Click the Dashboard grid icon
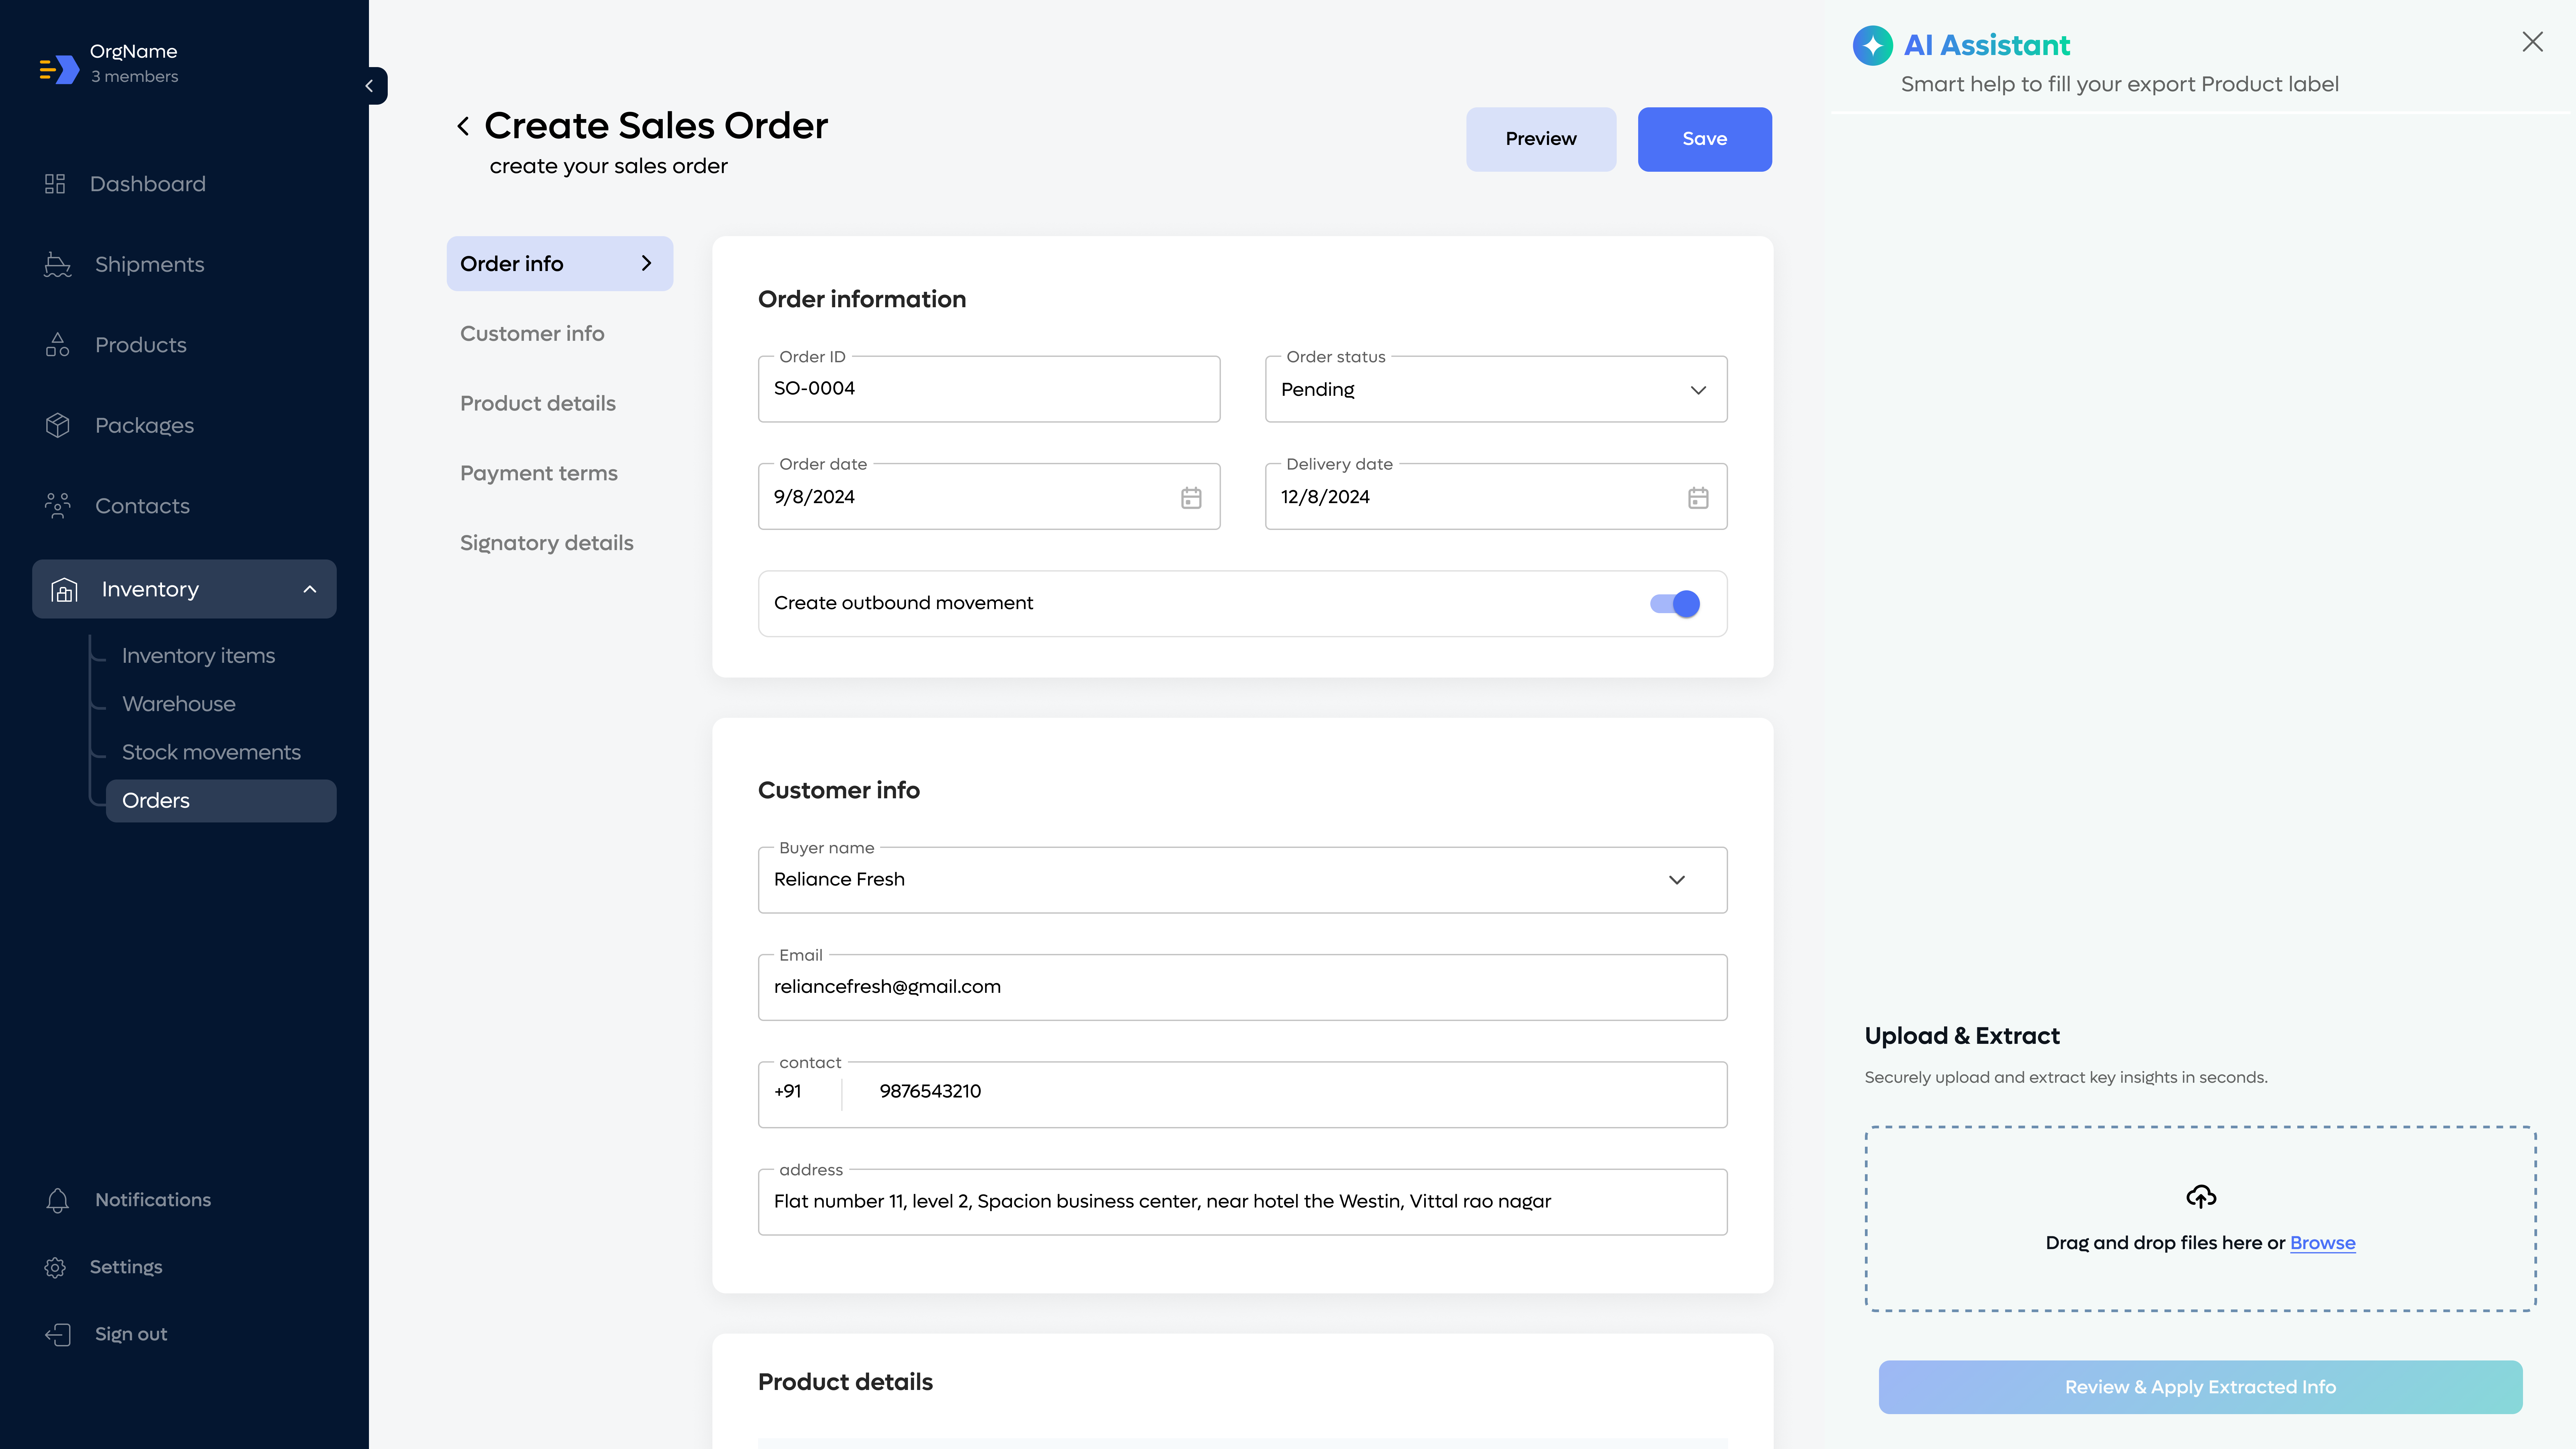The width and height of the screenshot is (2576, 1449). (55, 184)
